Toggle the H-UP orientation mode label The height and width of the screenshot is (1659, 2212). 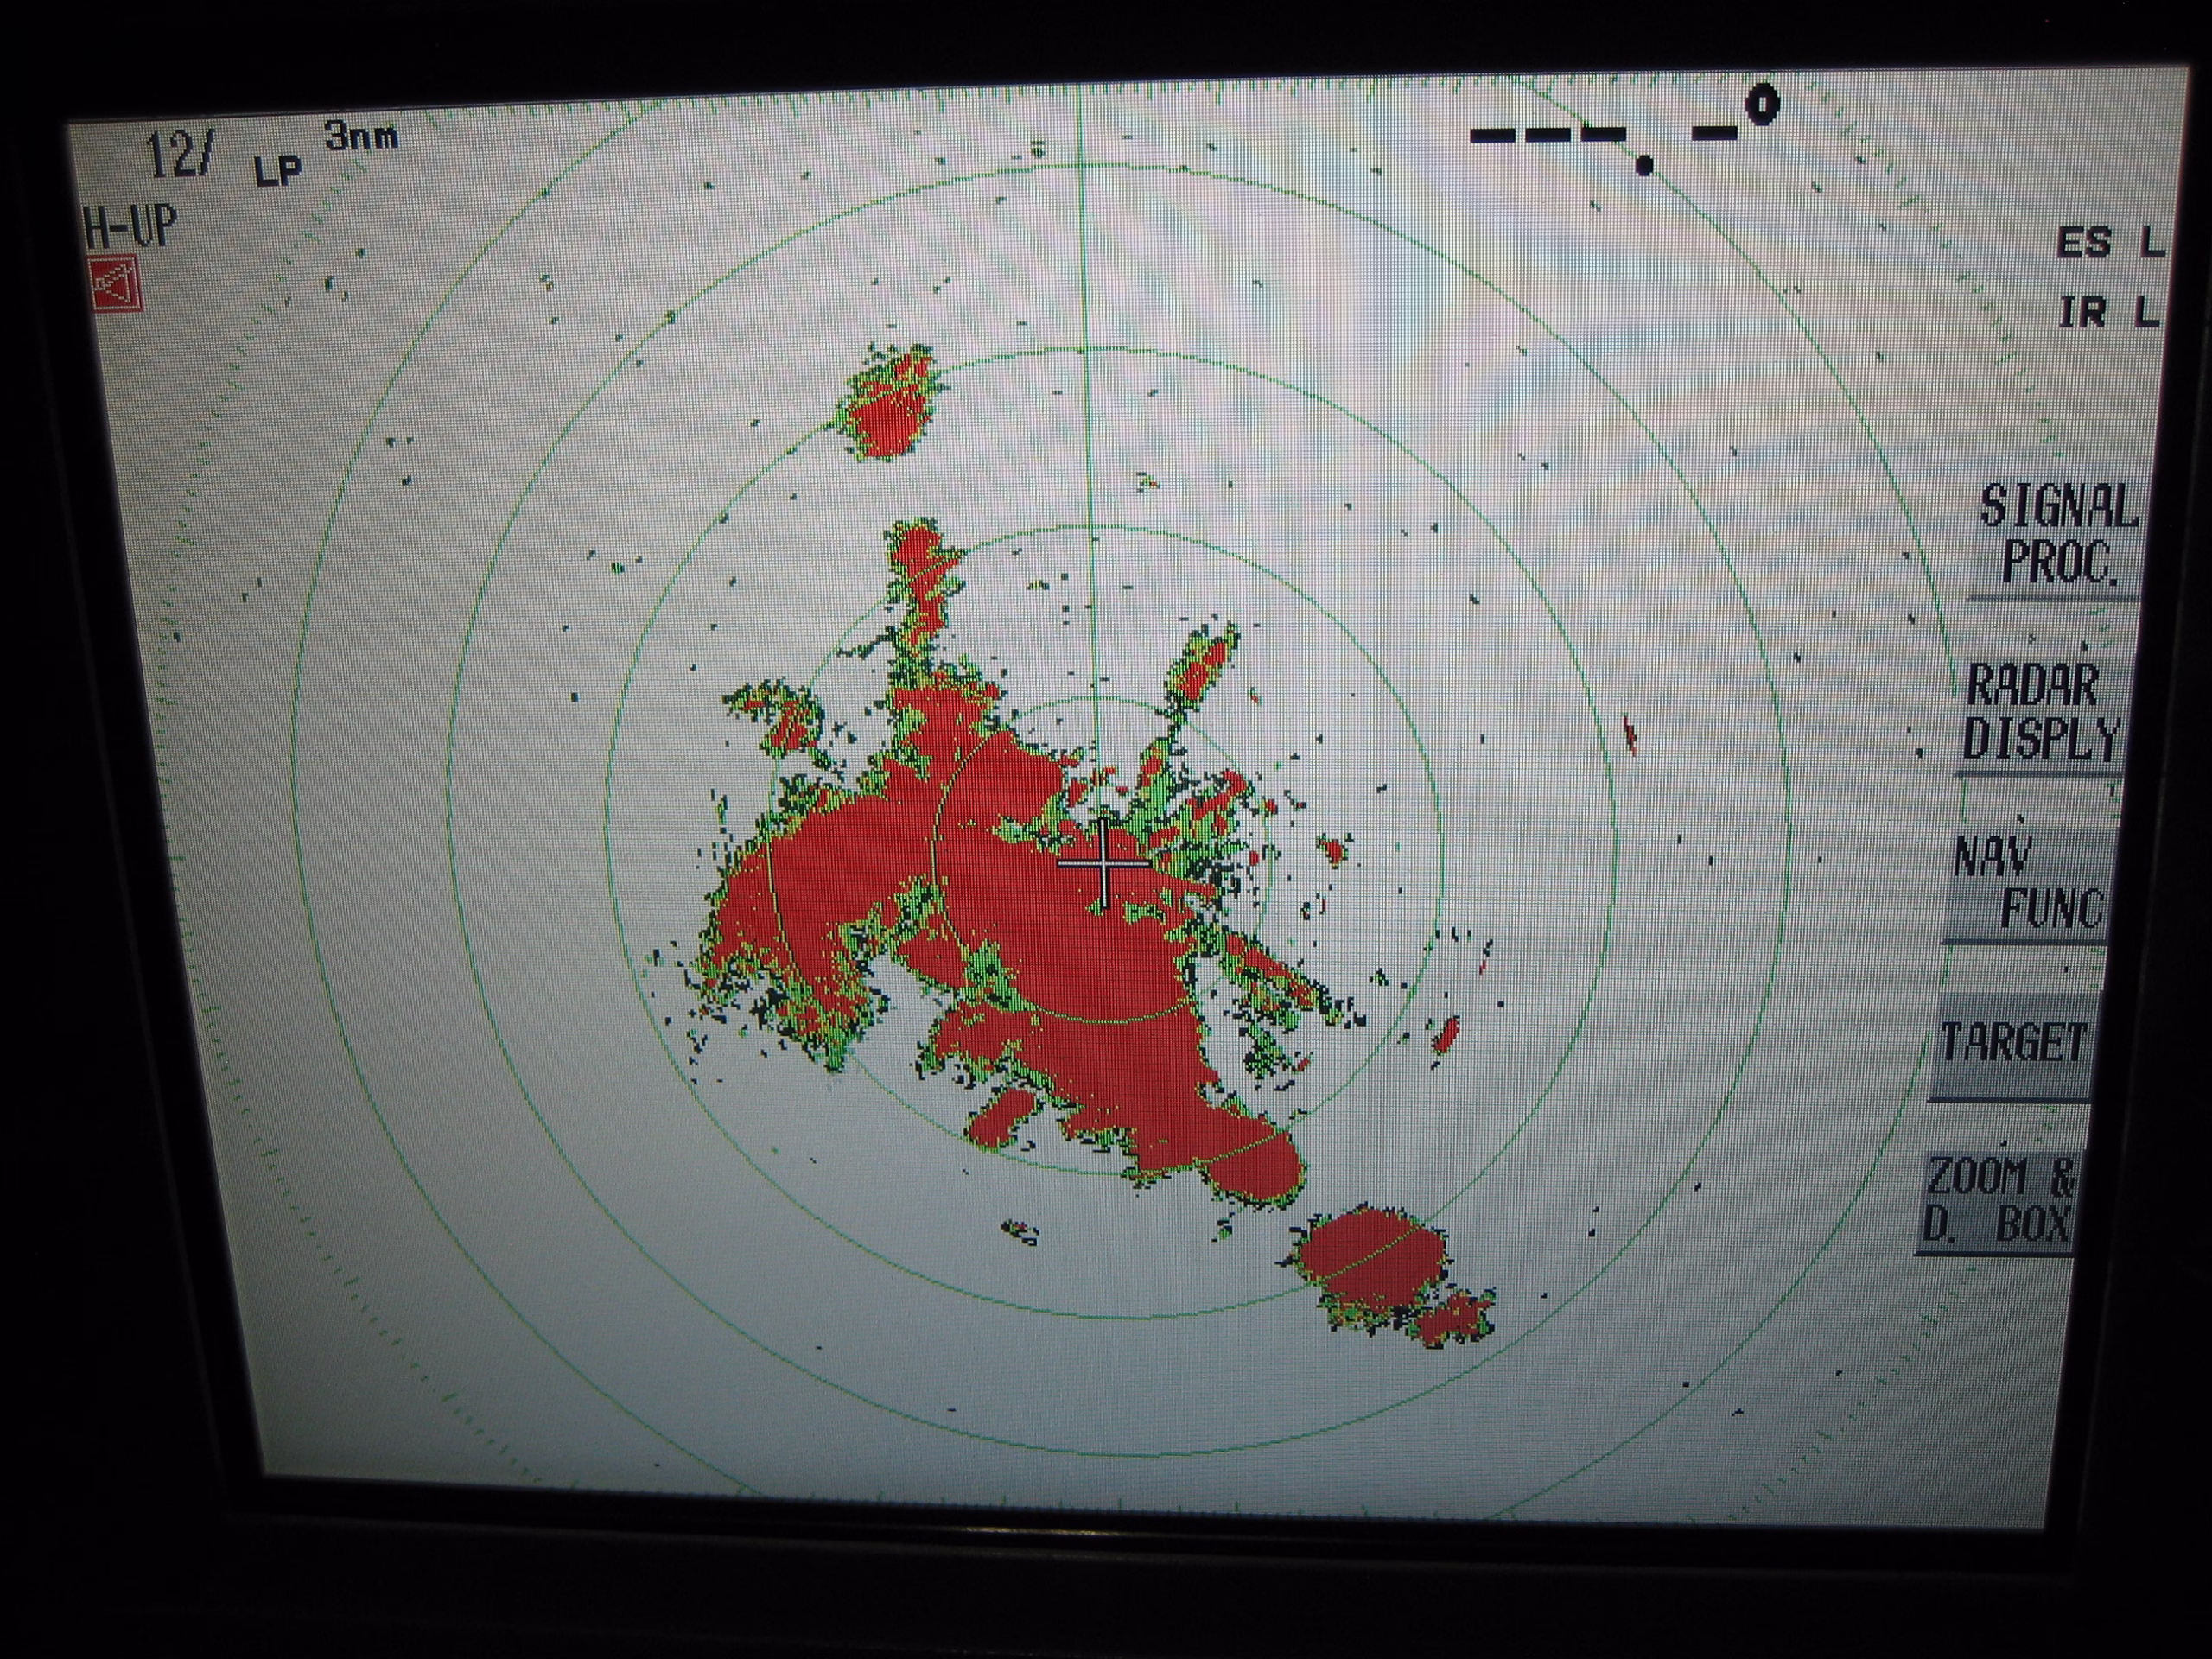(x=130, y=228)
